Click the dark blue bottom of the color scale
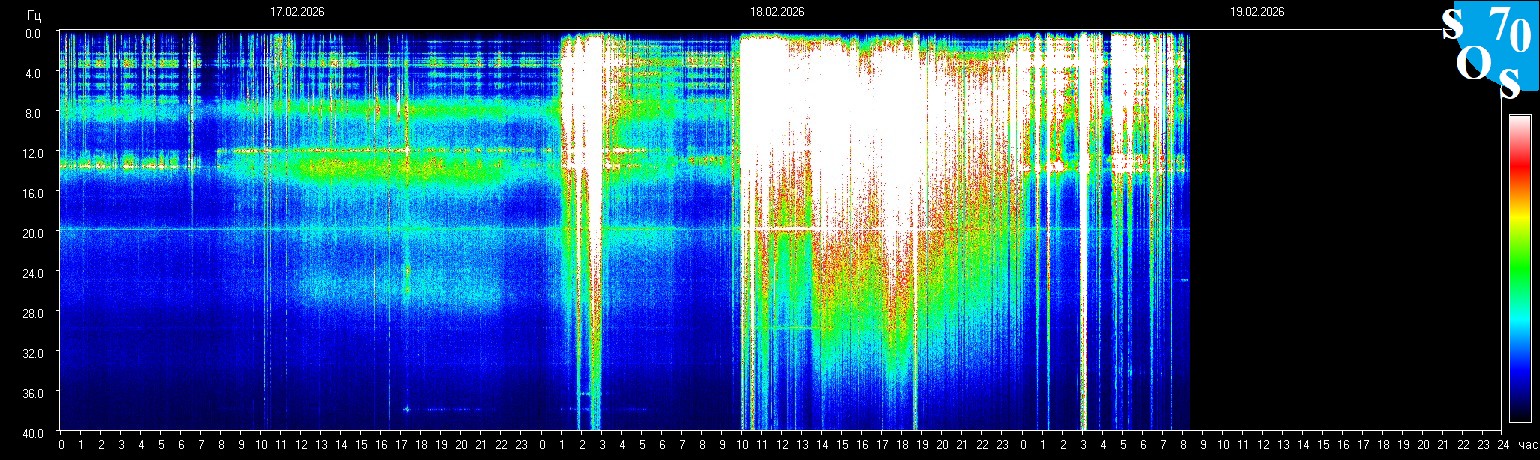 [x=1519, y=410]
